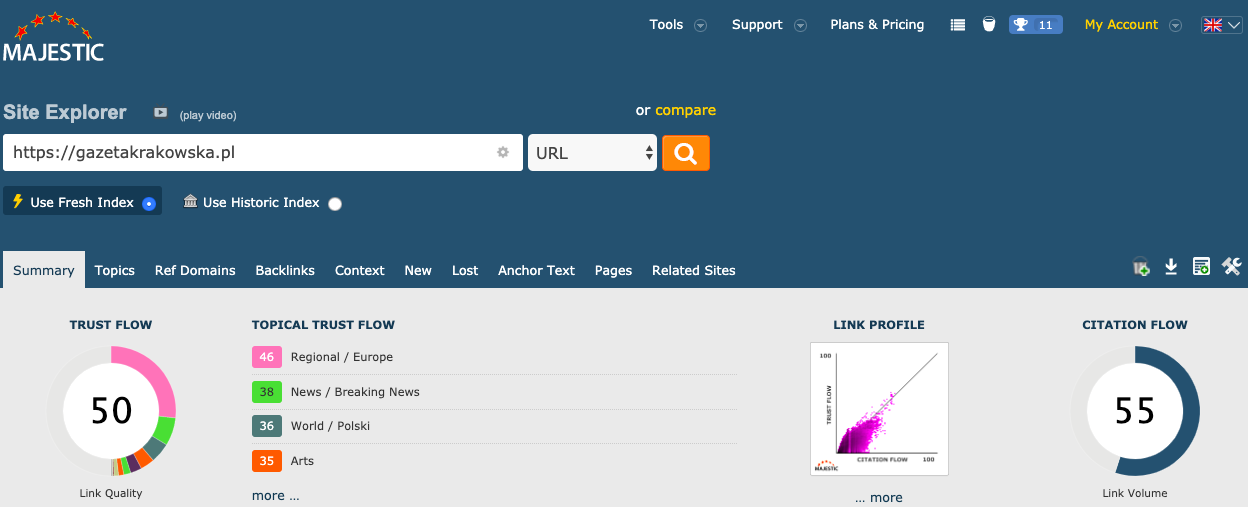1248x507 pixels.
Task: Open the UK flag language selector
Action: click(x=1221, y=25)
